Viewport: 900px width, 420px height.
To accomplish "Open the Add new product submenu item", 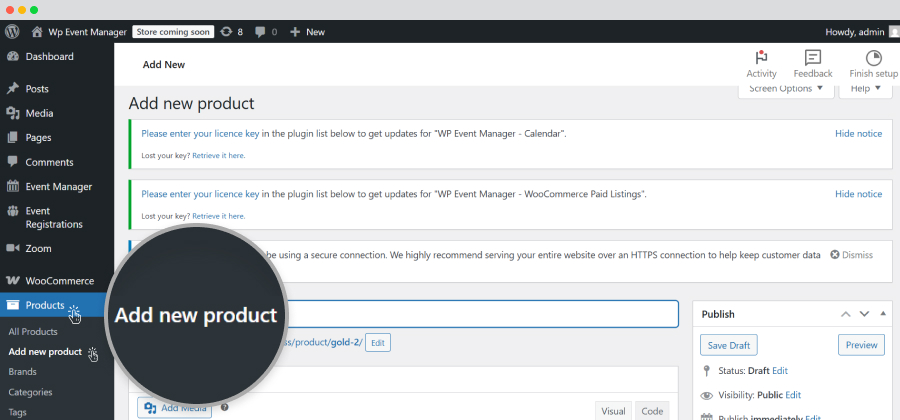I will pos(45,352).
